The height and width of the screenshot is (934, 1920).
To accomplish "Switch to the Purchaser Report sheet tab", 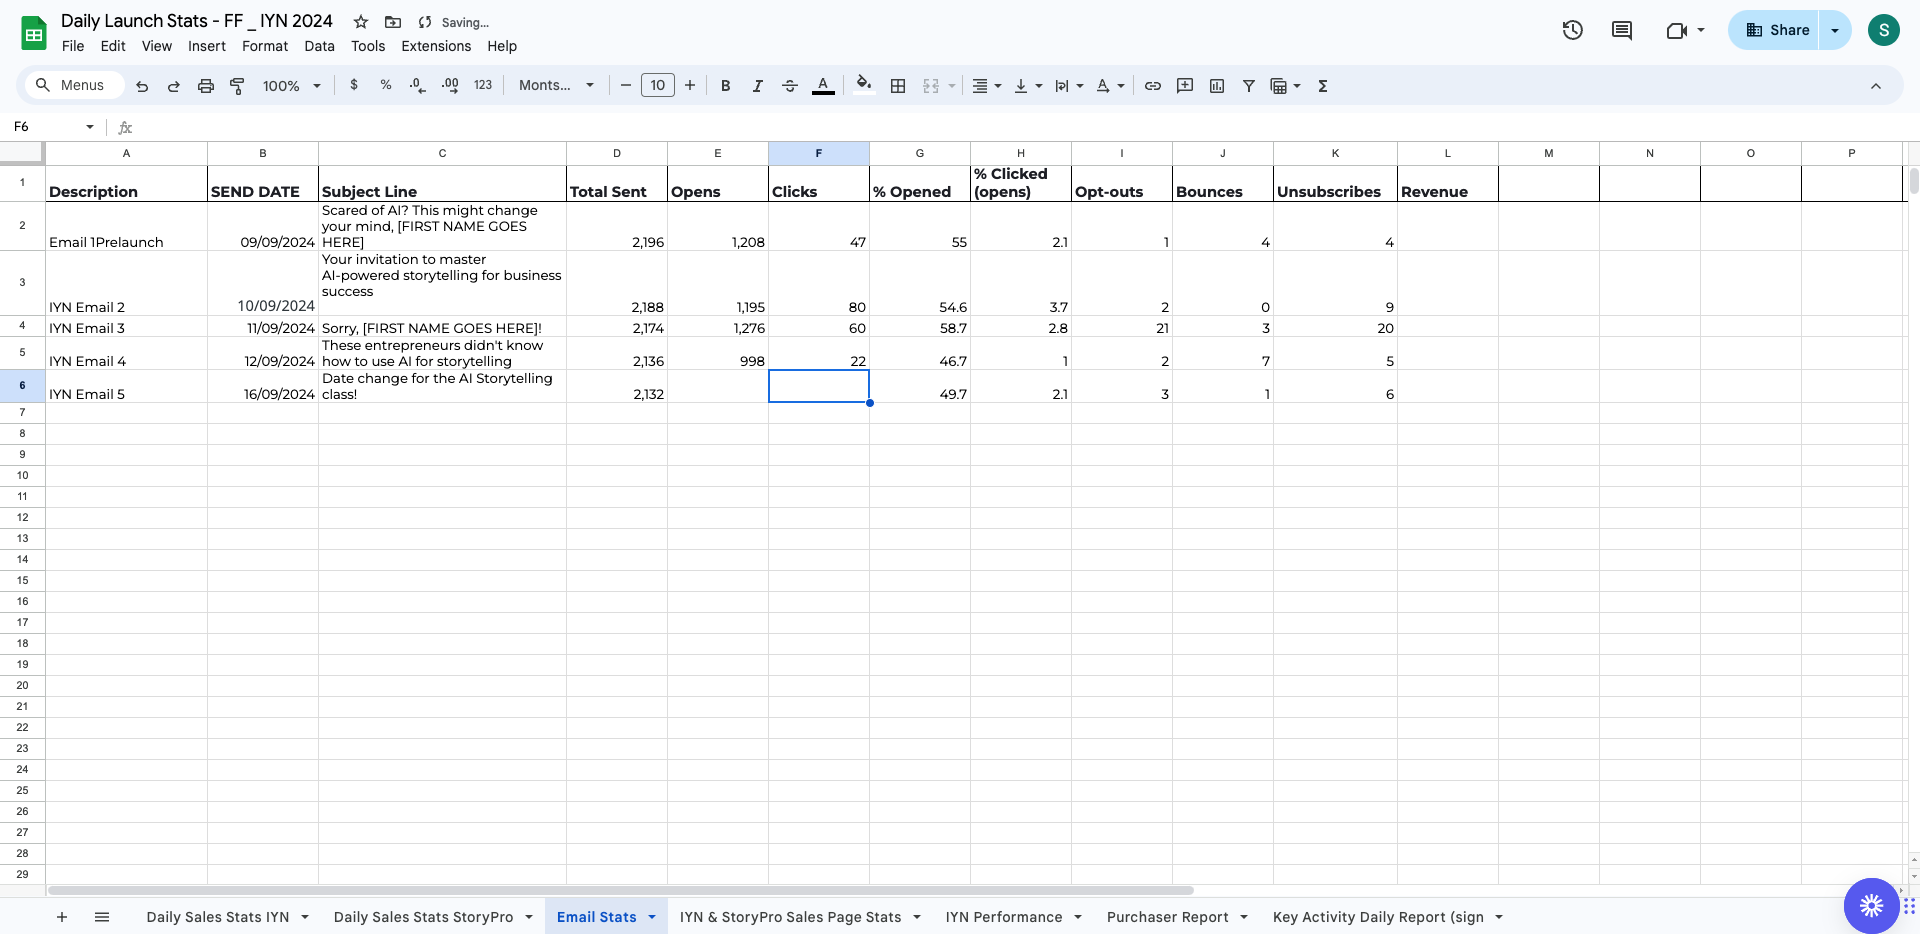I will [1167, 917].
